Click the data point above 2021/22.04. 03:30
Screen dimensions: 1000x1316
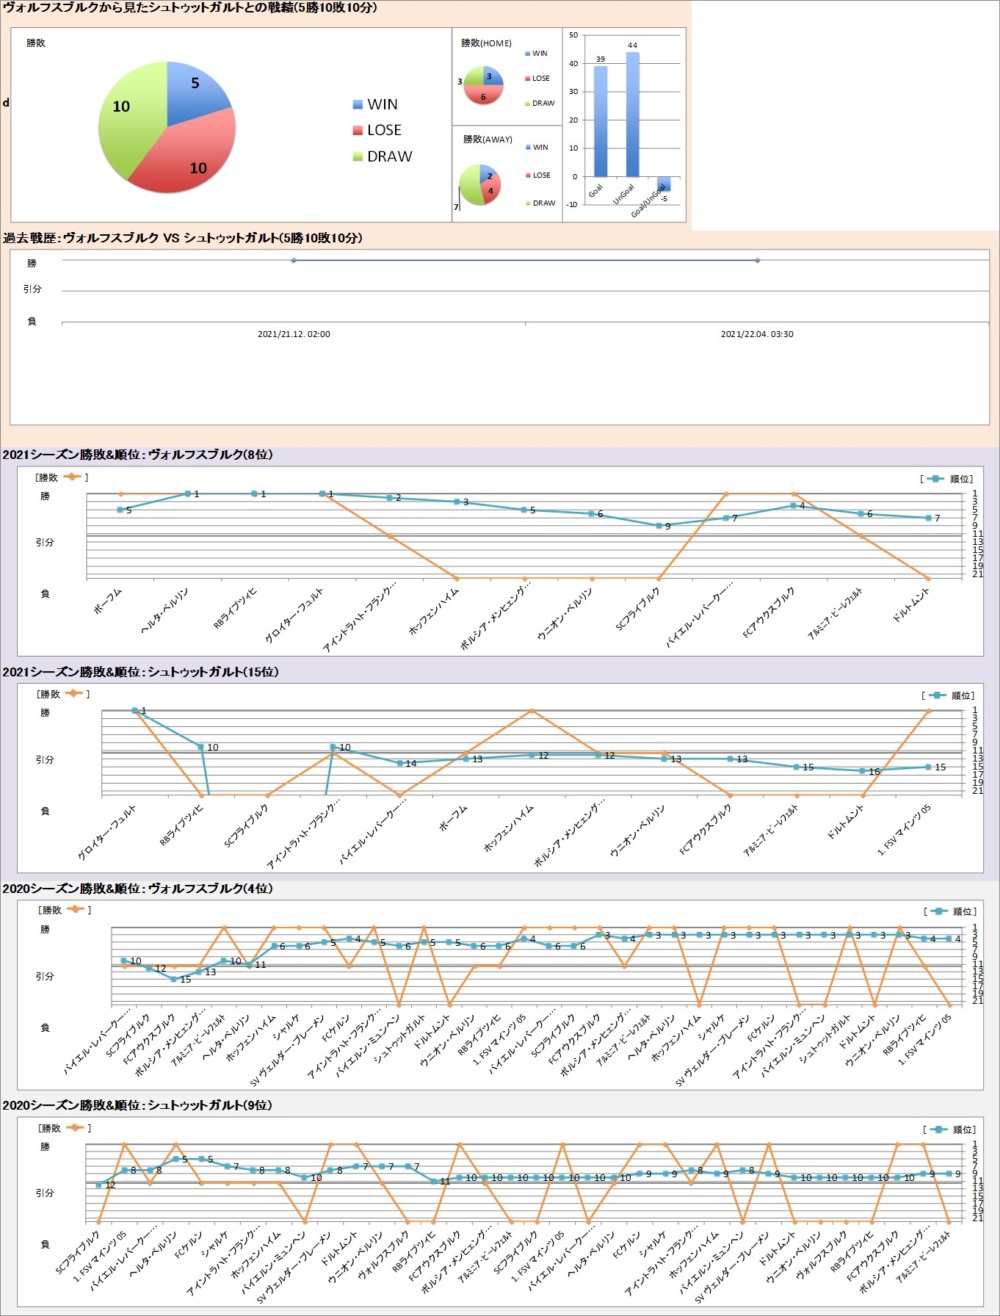coord(757,260)
